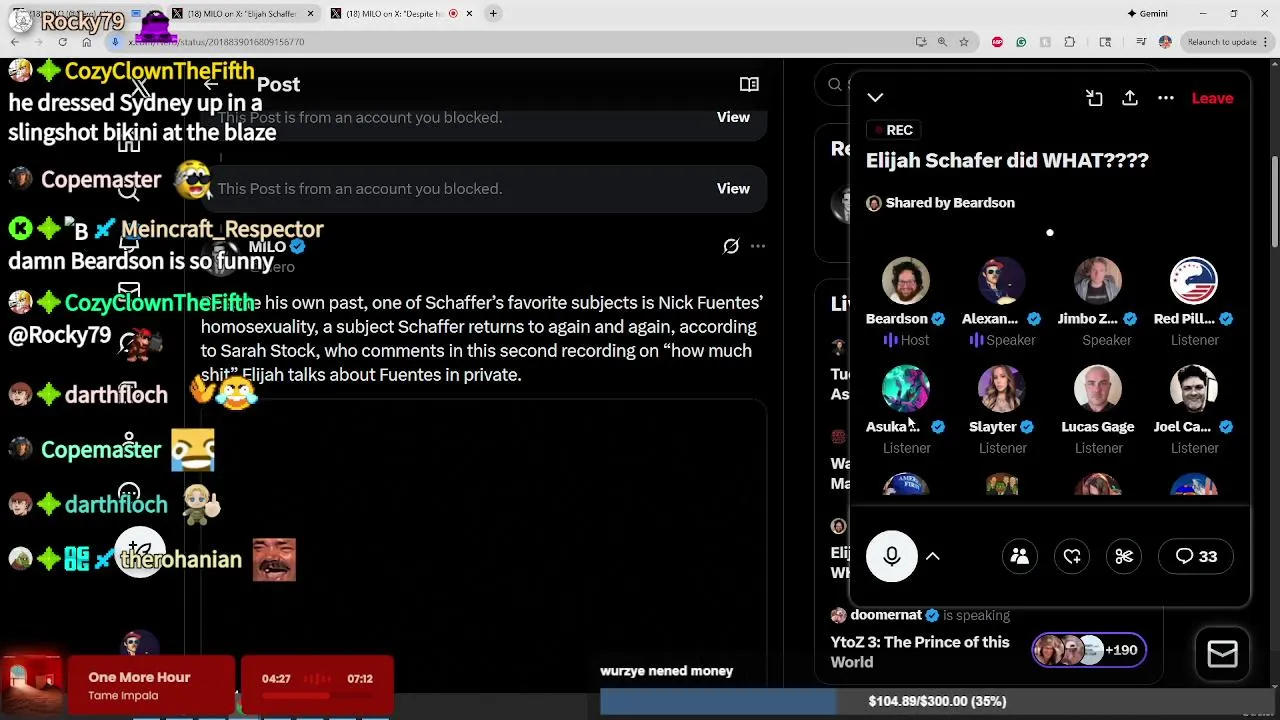View the second blocked account post
The height and width of the screenshot is (720, 1280).
(733, 188)
